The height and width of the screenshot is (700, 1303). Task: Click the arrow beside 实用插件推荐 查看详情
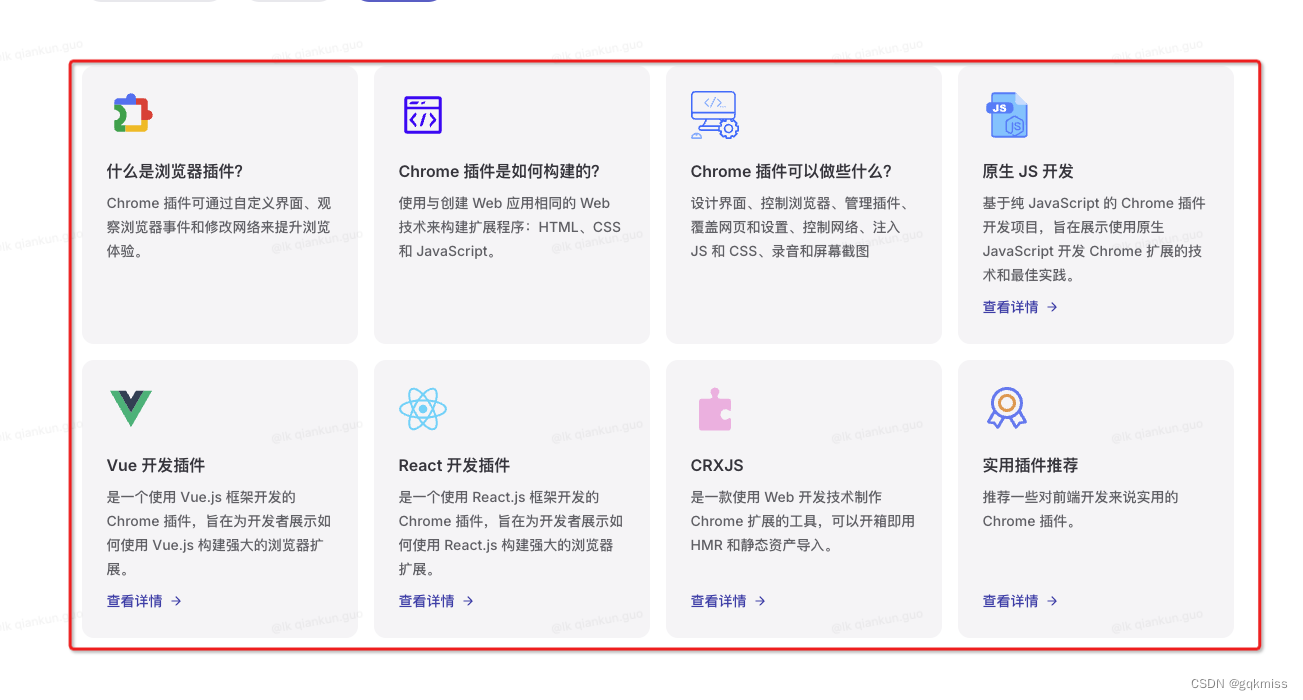pos(1052,601)
